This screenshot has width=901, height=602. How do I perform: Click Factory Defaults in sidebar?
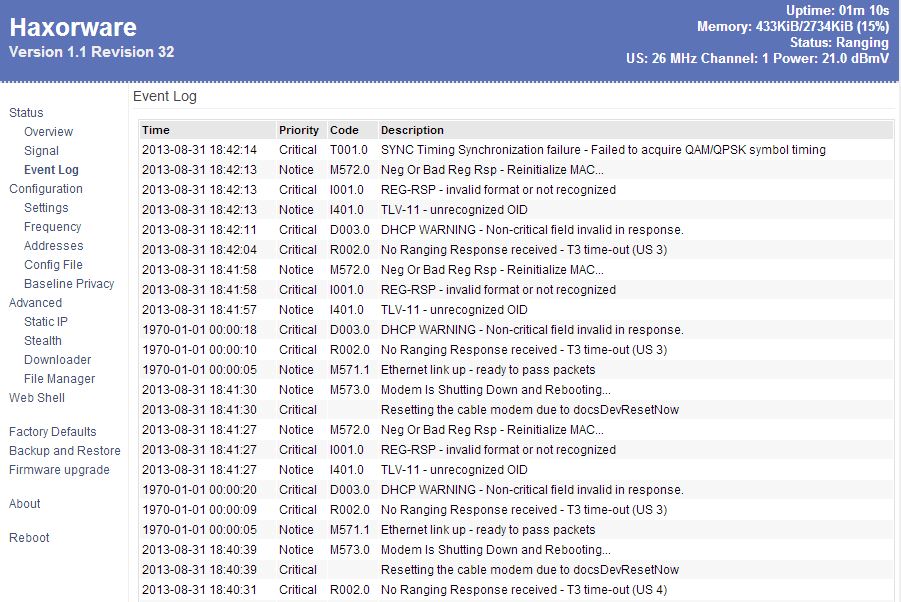(52, 432)
